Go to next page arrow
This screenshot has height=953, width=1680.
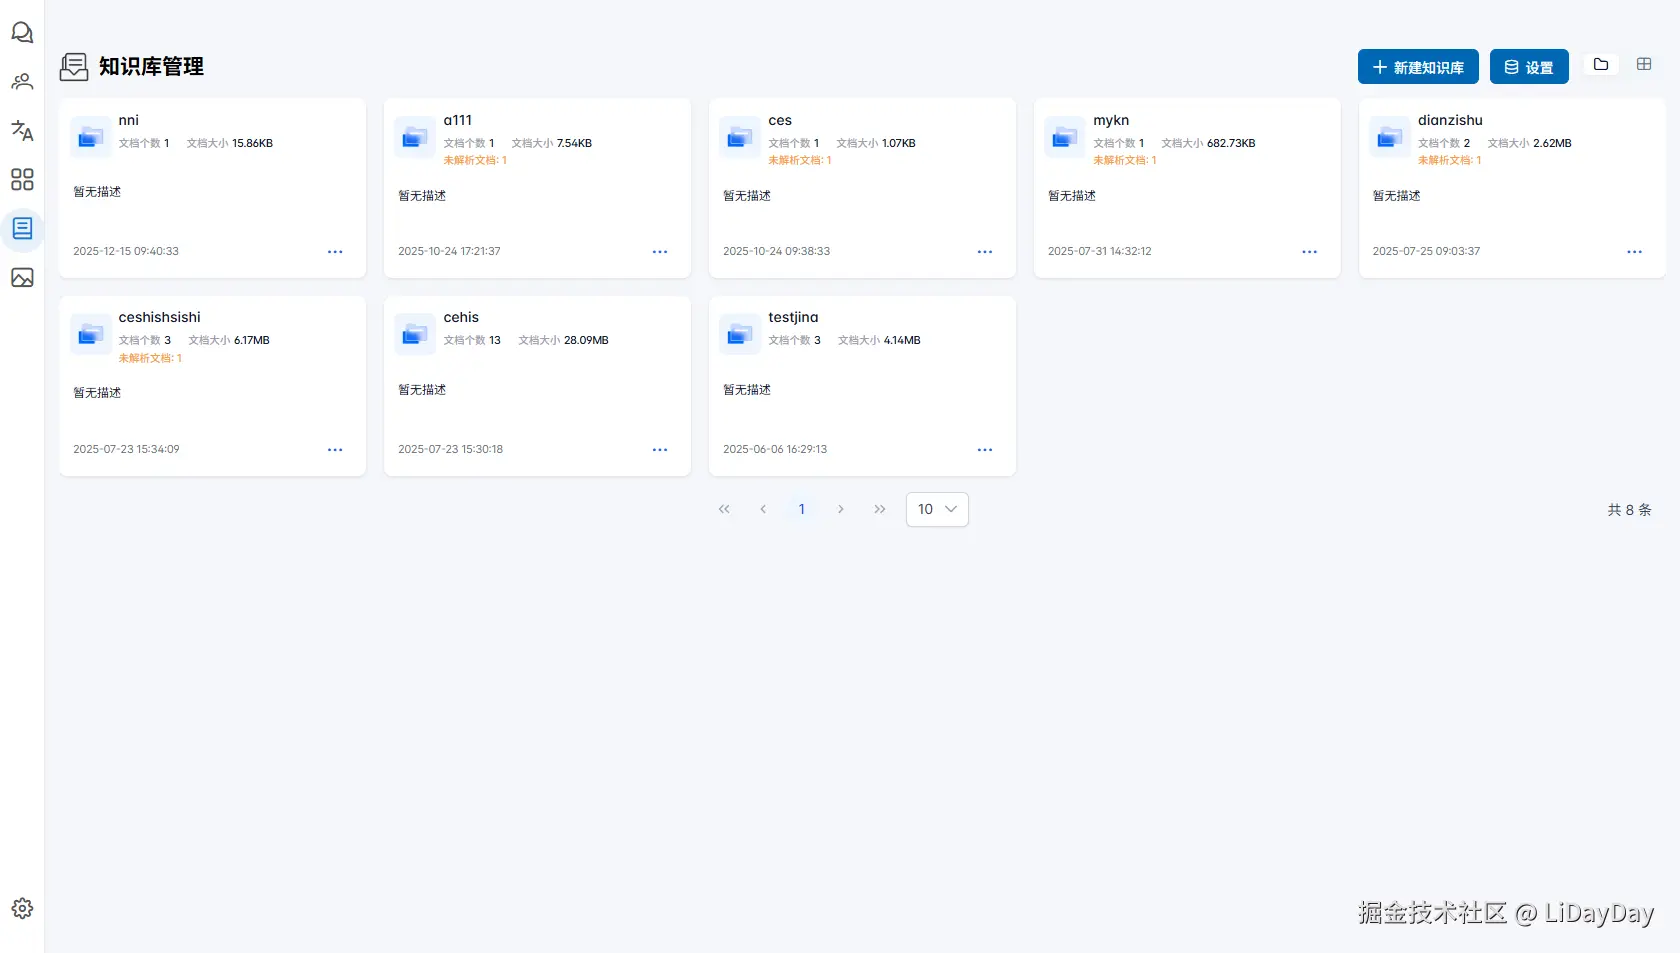click(x=841, y=509)
